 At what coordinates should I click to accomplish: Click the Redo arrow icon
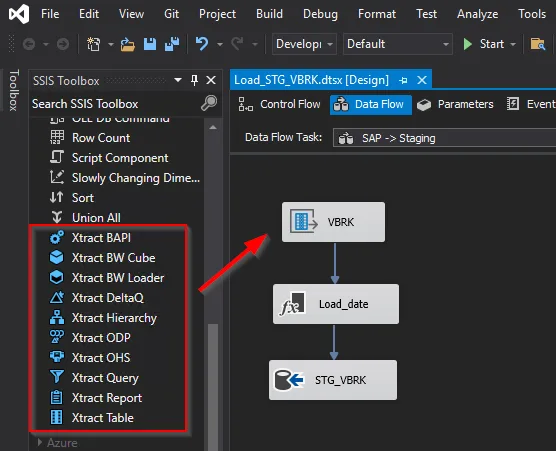[237, 44]
